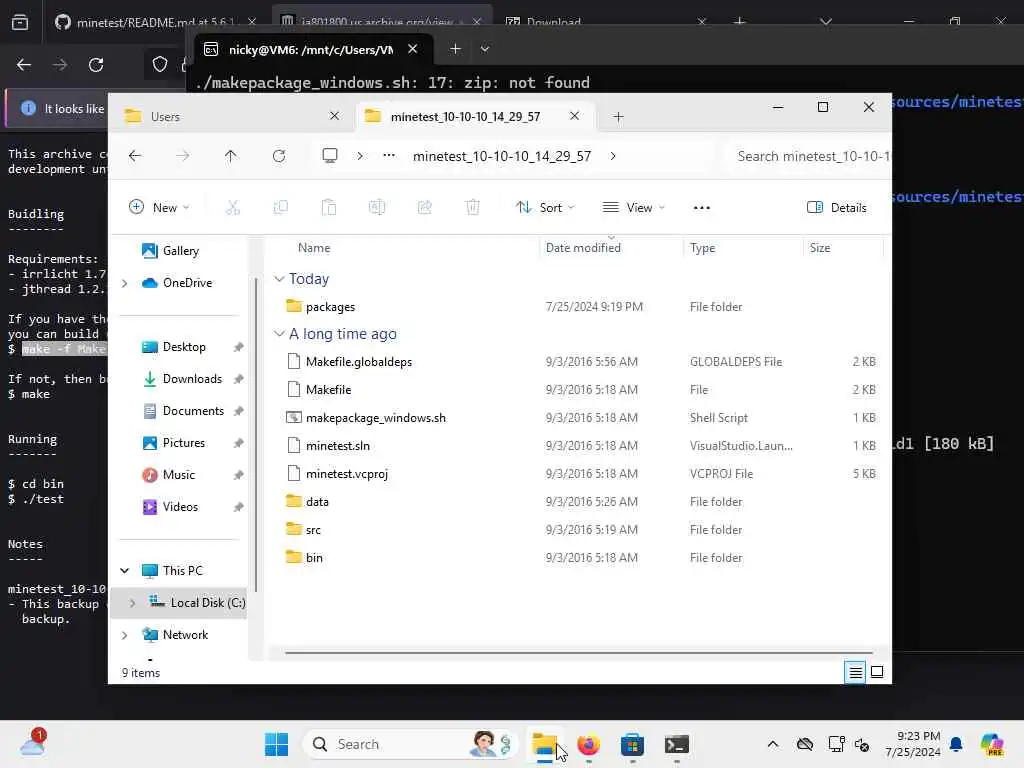
Task: Go up one folder level in Explorer
Action: pyautogui.click(x=231, y=156)
